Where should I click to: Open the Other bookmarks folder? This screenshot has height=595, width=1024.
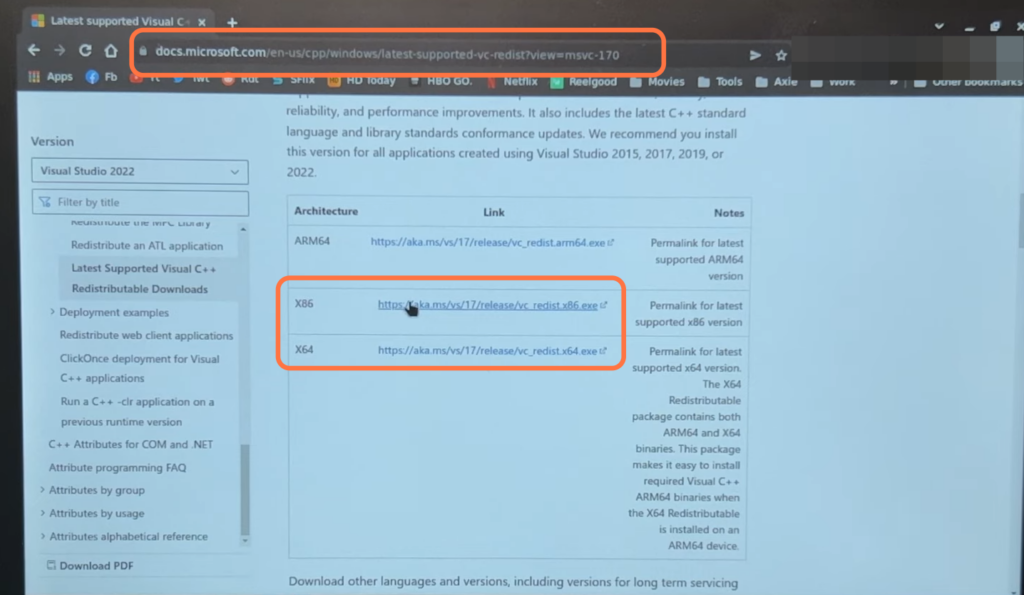968,82
